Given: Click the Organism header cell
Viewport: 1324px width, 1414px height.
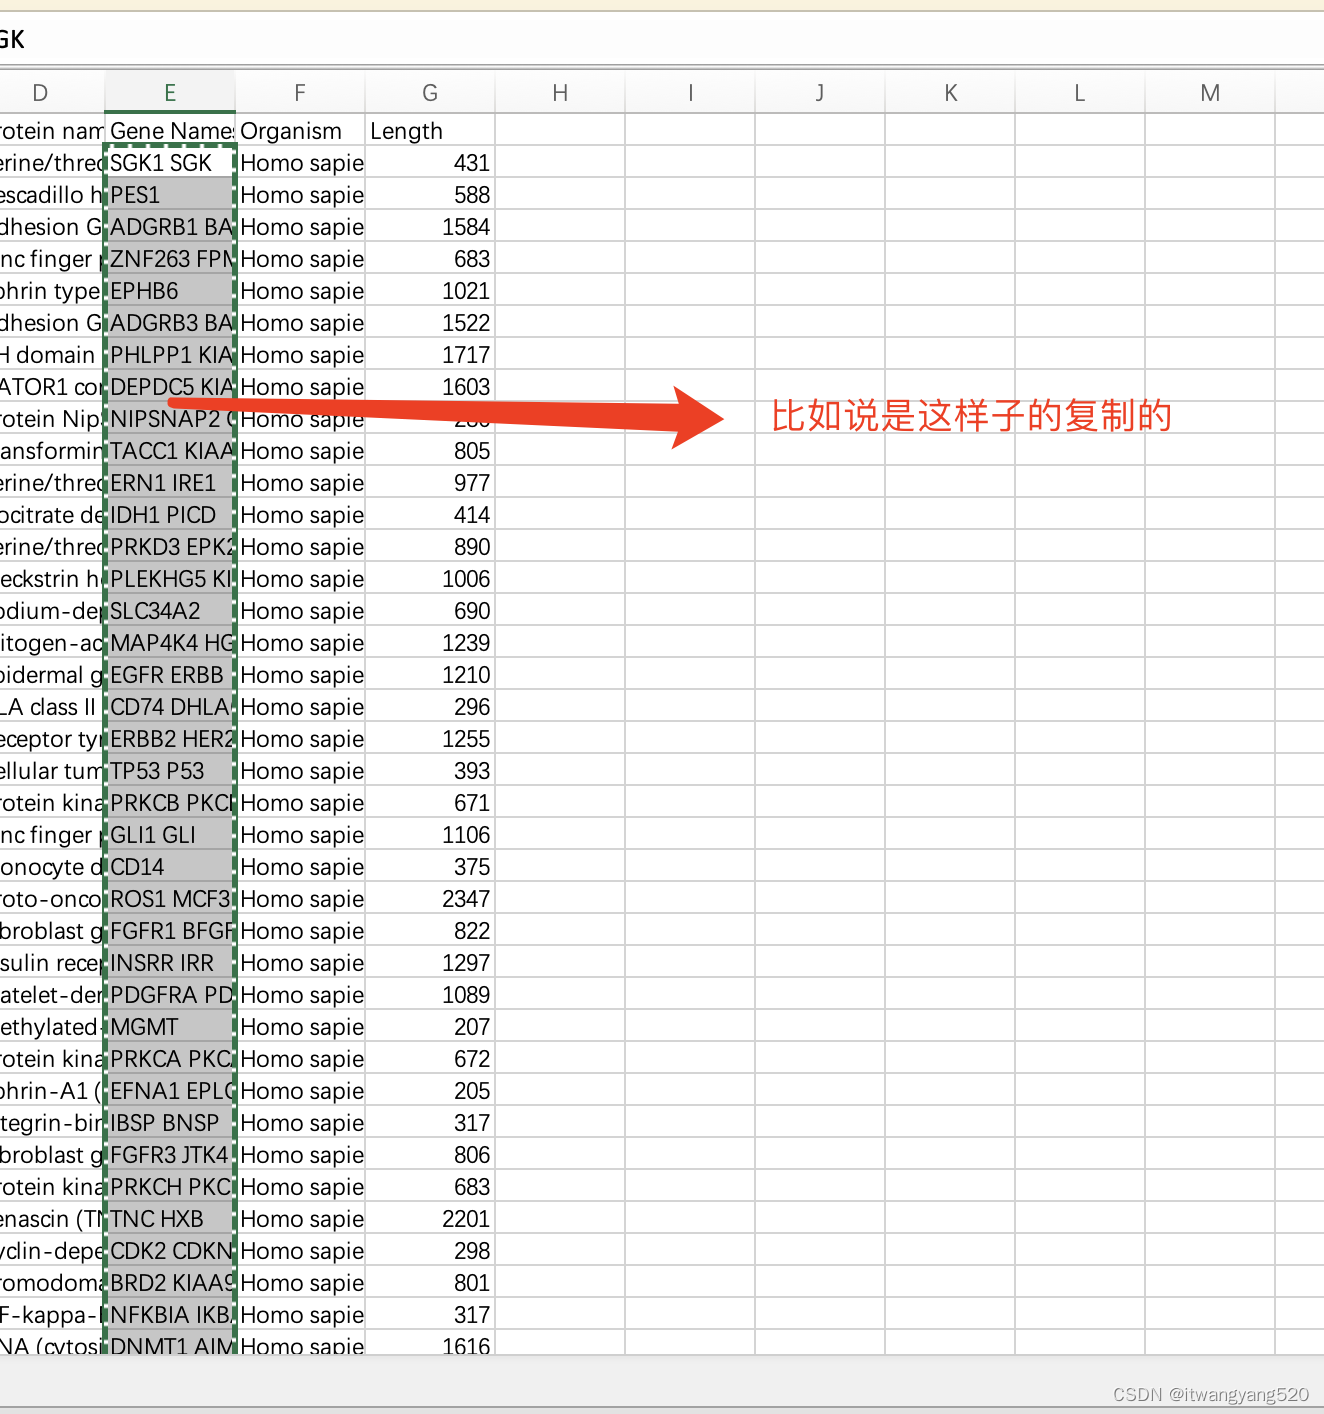Looking at the screenshot, I should point(300,130).
